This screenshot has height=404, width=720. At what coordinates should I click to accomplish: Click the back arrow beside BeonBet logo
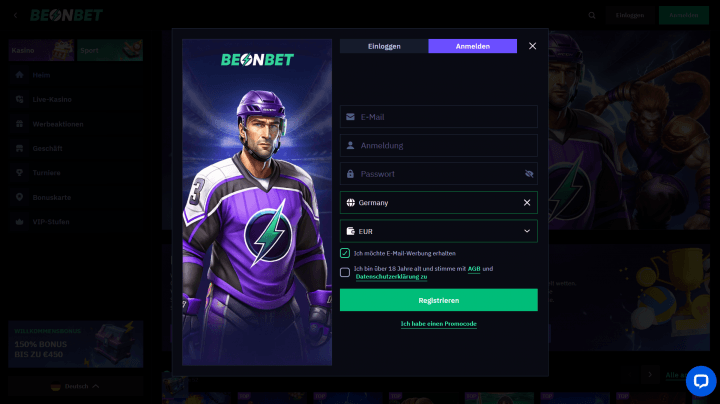15,15
